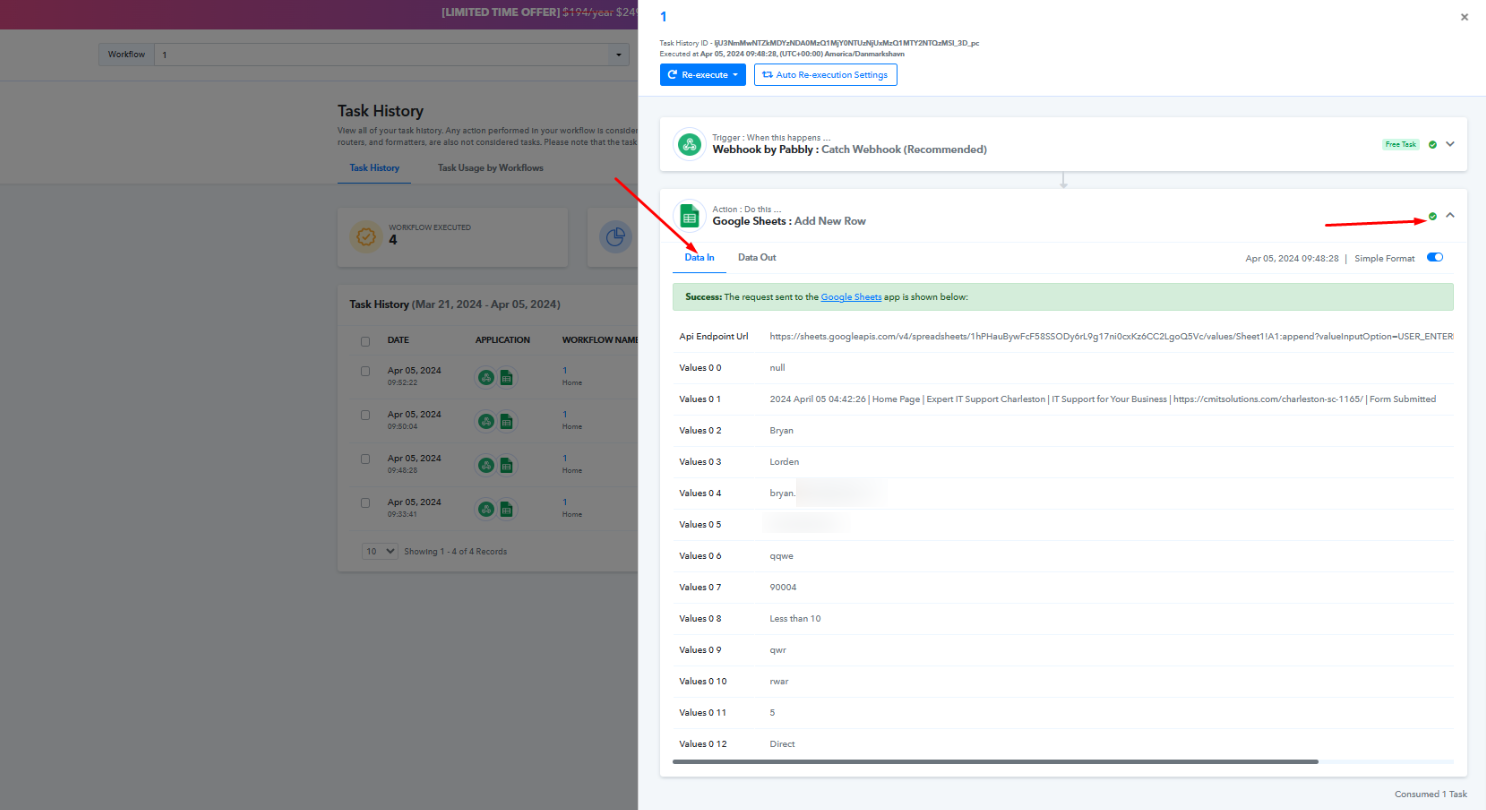This screenshot has width=1486, height=810.
Task: Click the Google Sheets action icon in panel
Action: 689,215
